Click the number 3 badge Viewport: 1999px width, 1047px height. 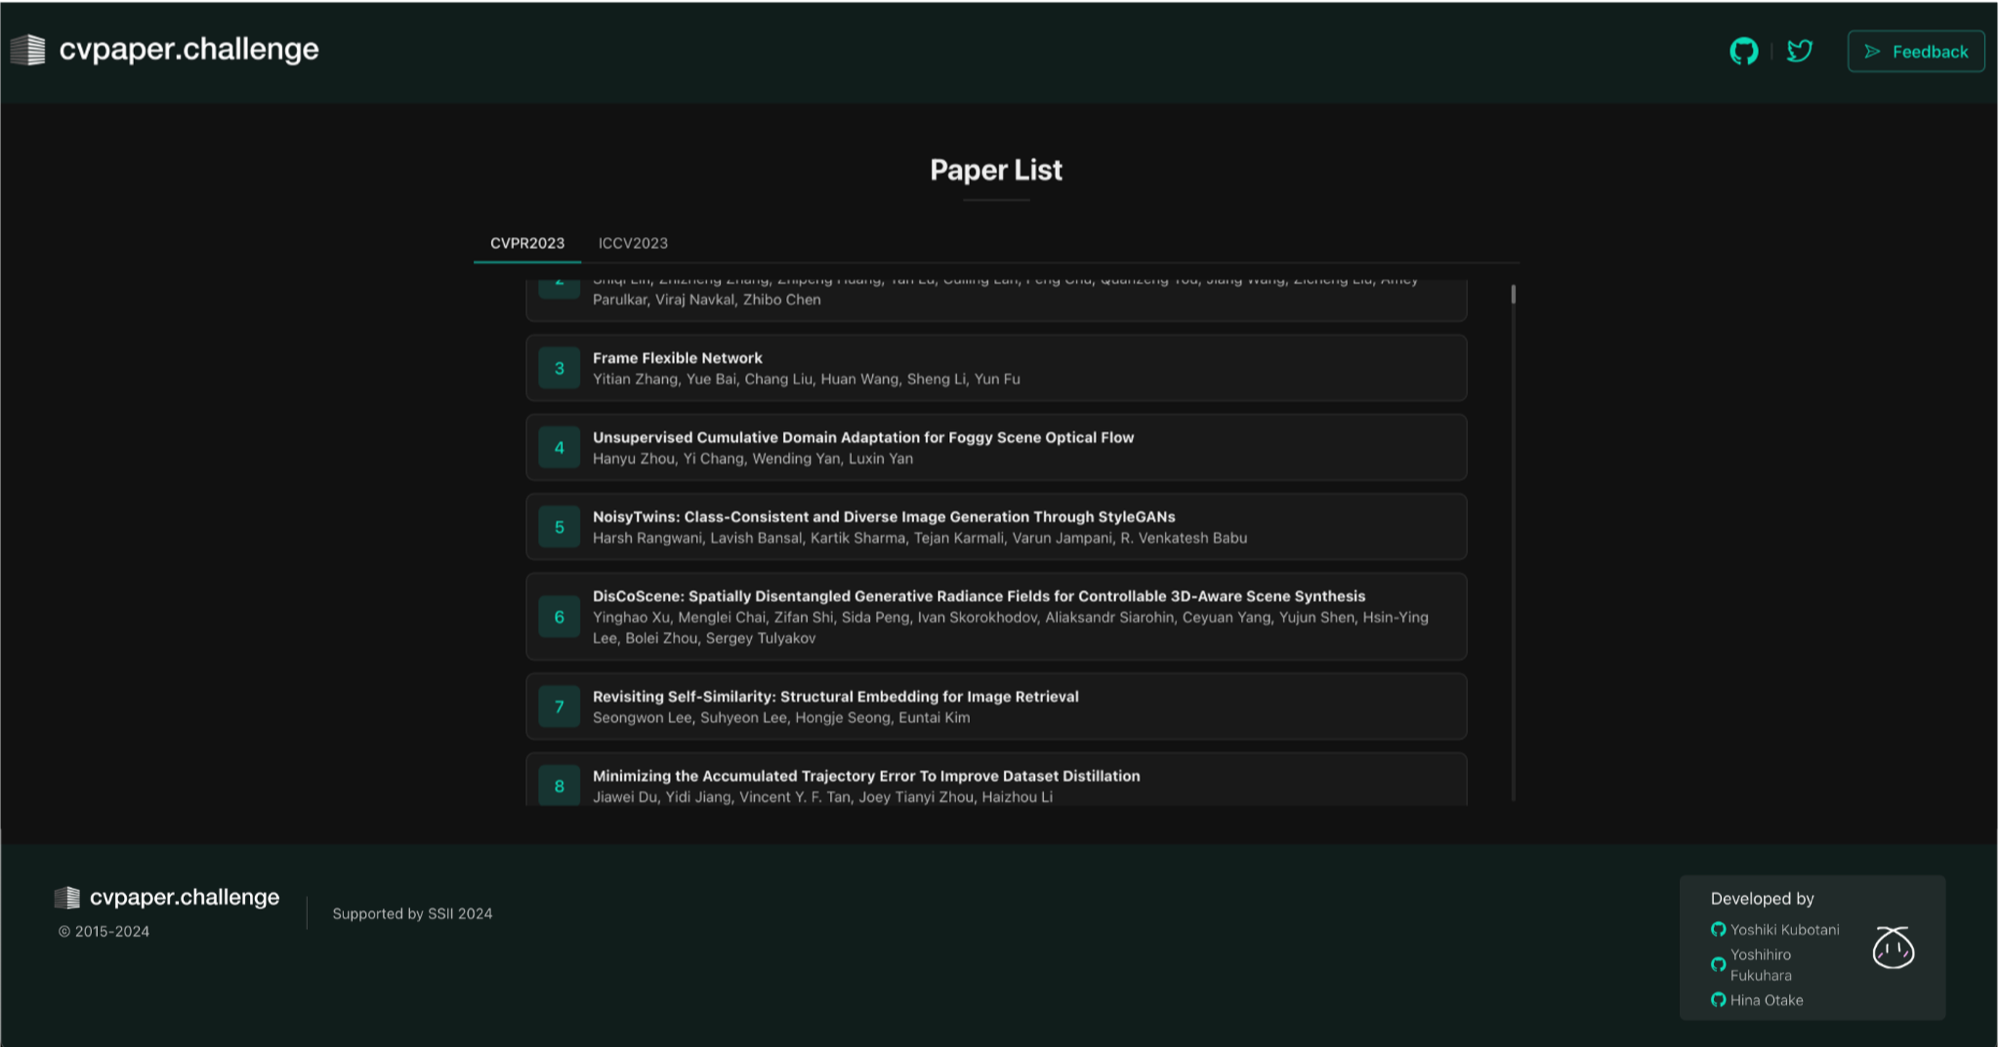[x=559, y=368]
